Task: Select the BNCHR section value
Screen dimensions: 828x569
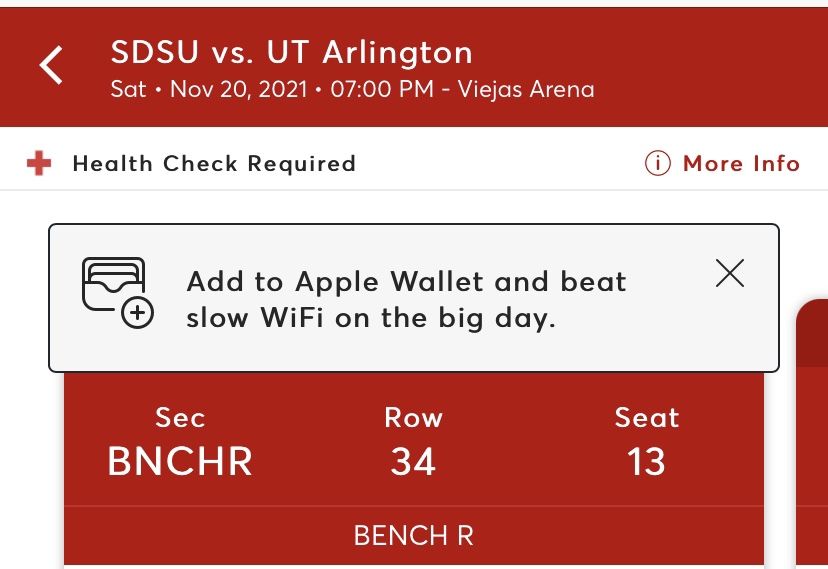Action: point(180,462)
